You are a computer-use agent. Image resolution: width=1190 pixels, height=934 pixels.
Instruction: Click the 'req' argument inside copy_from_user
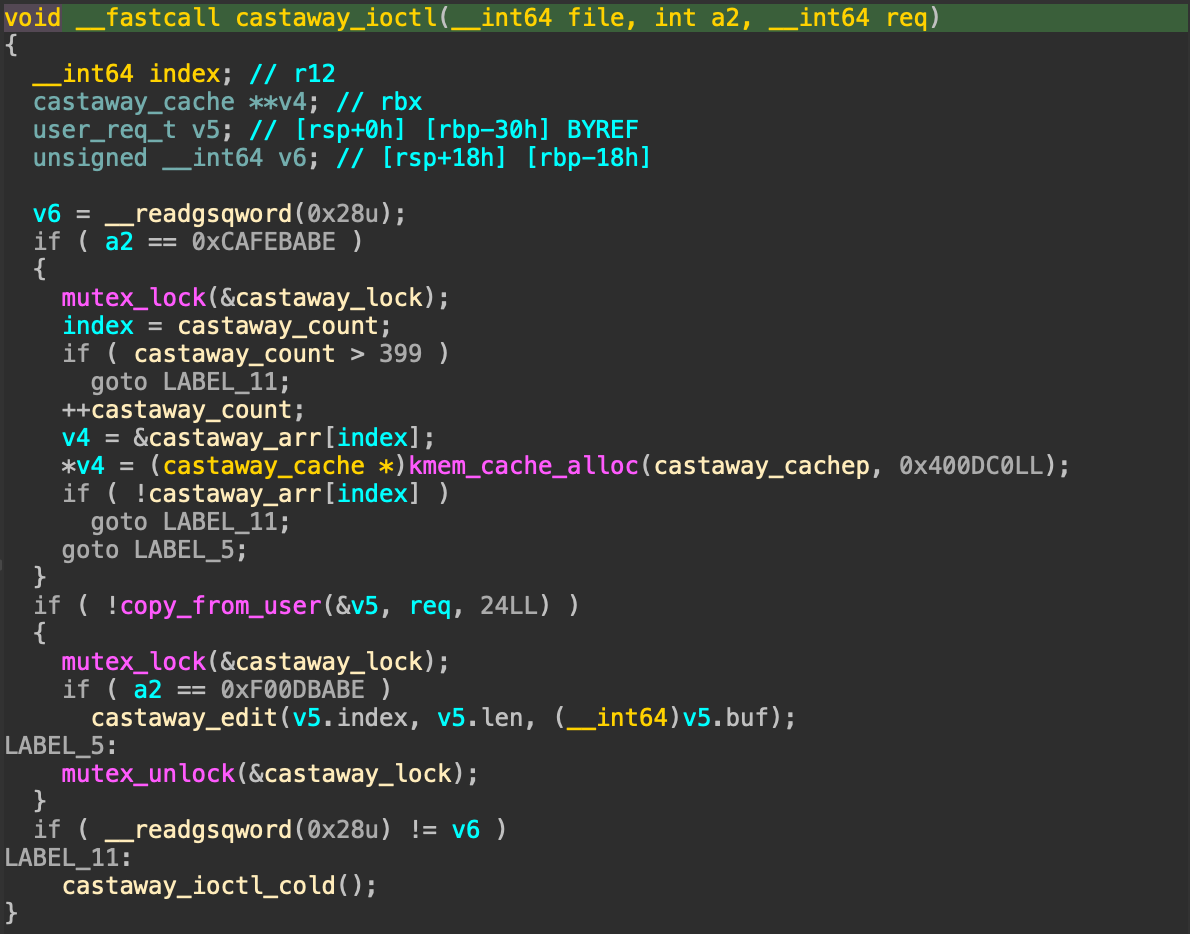point(430,605)
